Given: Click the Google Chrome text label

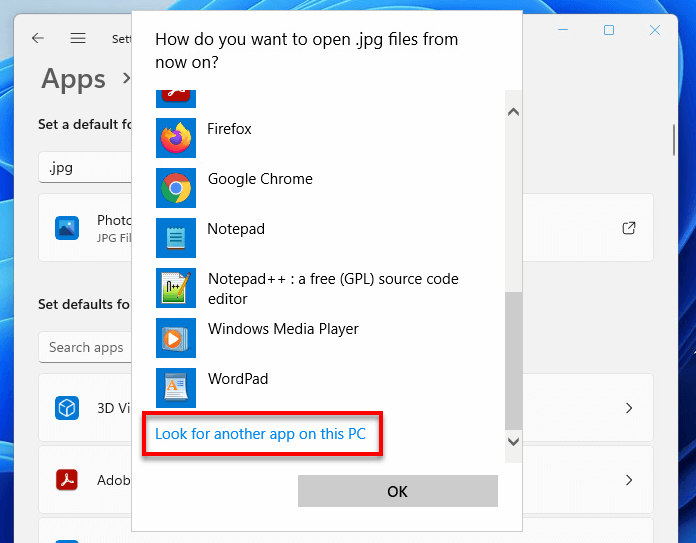Looking at the screenshot, I should 260,179.
